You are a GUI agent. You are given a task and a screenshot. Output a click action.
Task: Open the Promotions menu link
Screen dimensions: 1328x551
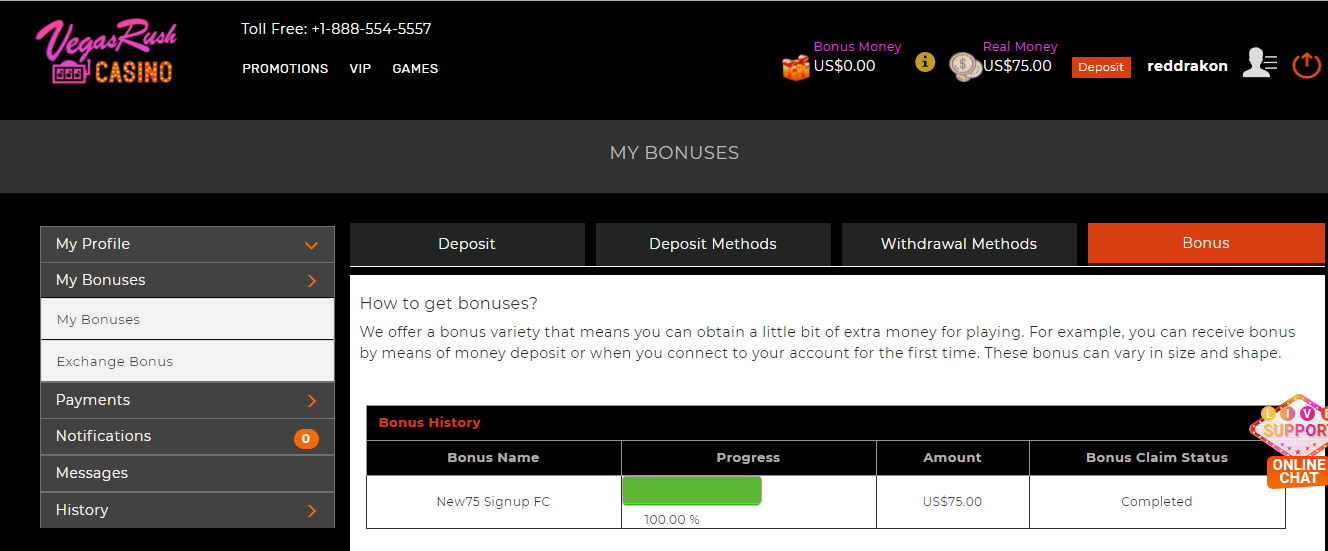285,69
